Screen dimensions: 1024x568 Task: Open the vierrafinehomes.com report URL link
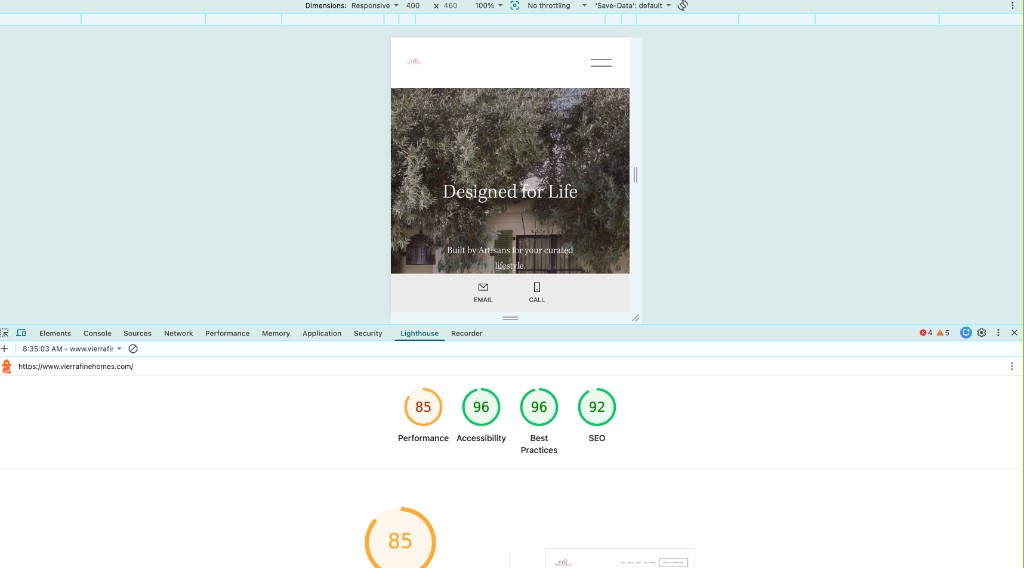(76, 366)
